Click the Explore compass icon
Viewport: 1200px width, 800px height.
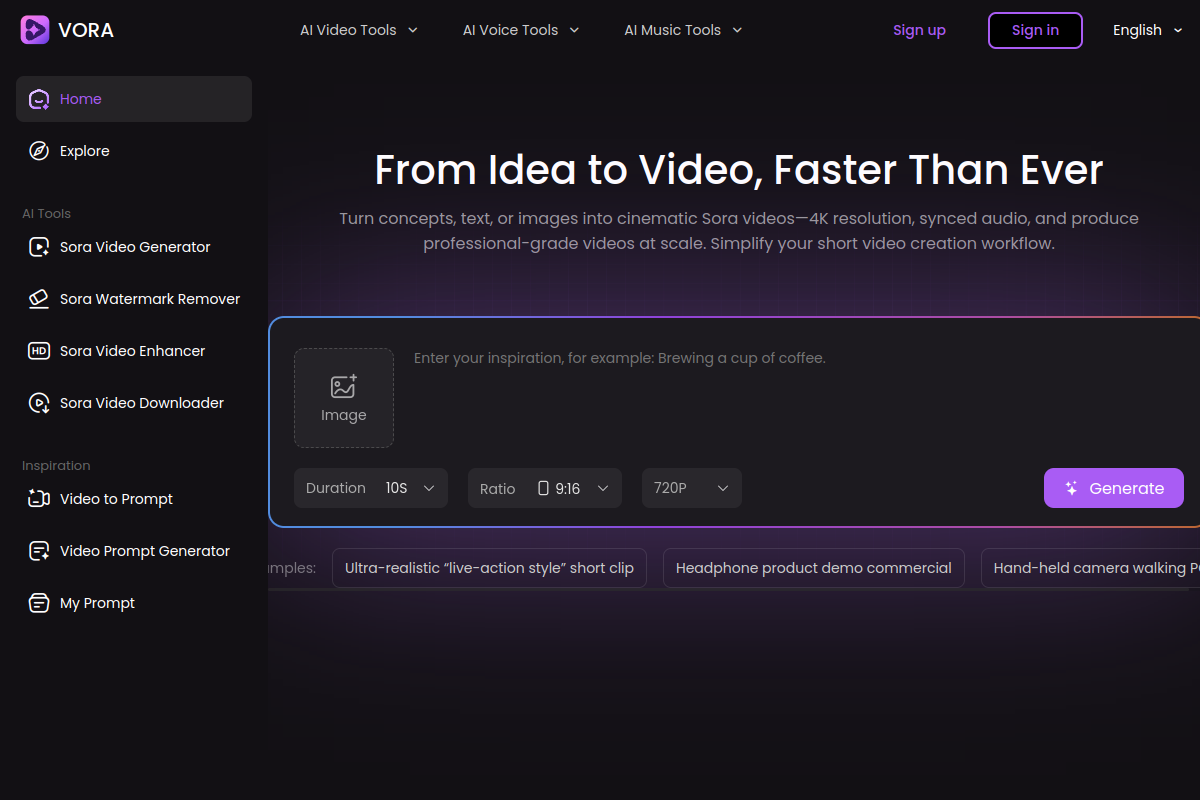pos(39,151)
